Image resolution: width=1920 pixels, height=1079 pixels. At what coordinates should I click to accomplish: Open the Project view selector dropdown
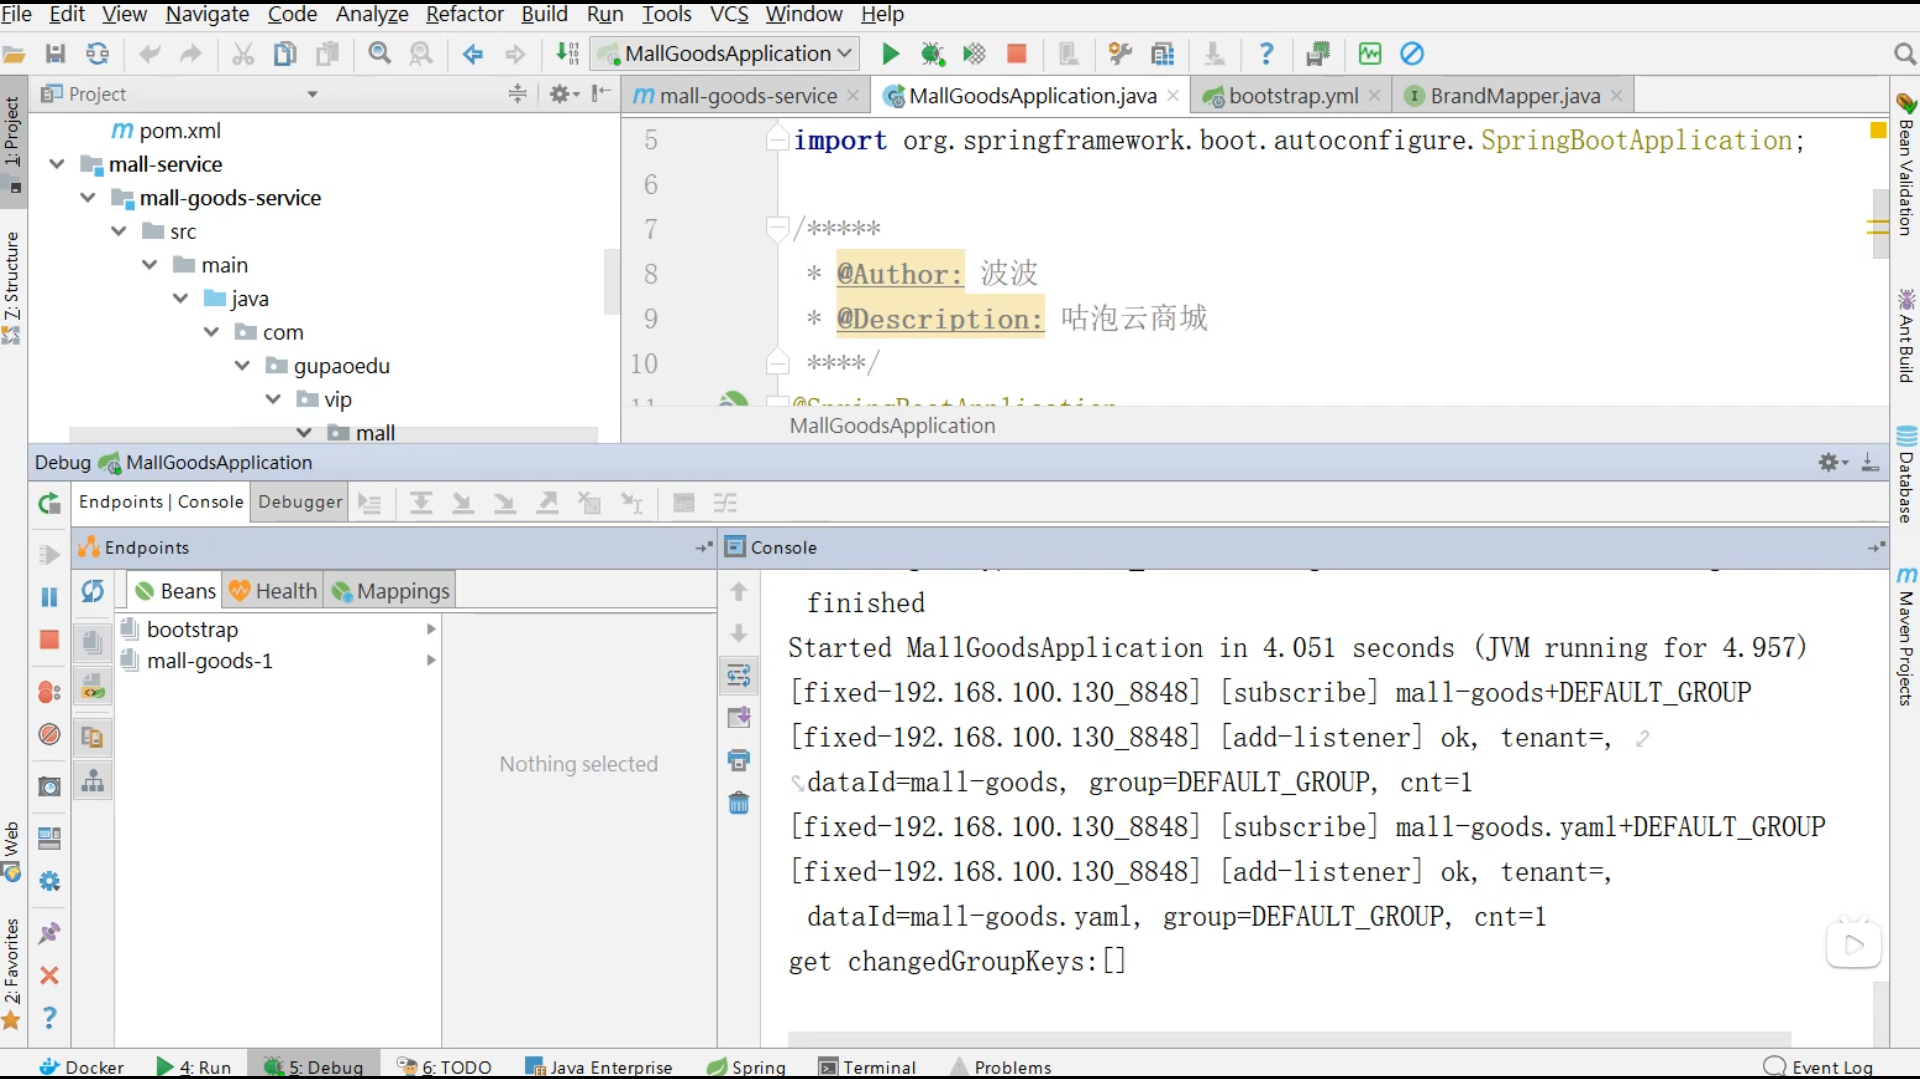pyautogui.click(x=312, y=94)
